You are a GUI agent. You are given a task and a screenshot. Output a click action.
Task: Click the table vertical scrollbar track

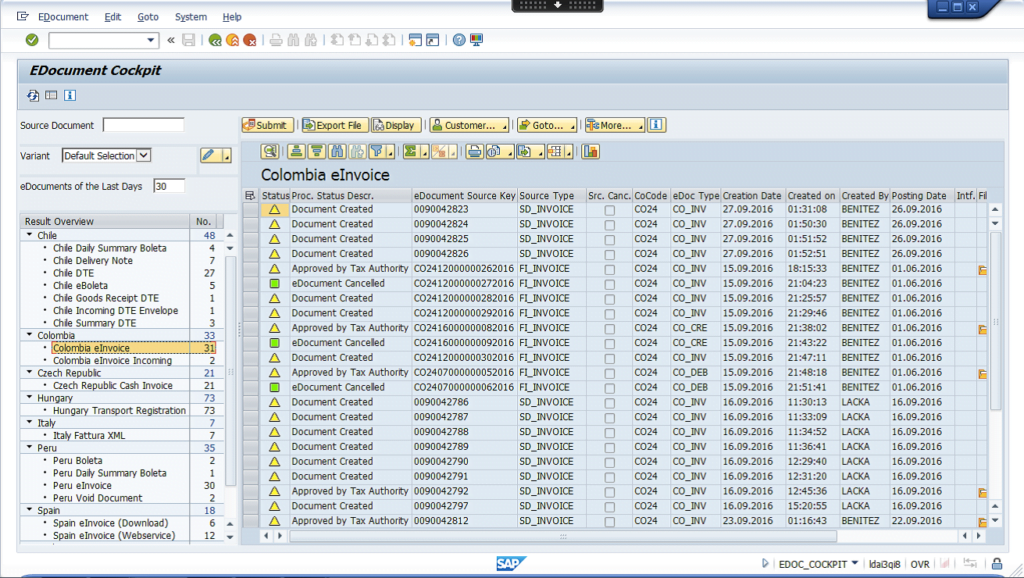995,320
